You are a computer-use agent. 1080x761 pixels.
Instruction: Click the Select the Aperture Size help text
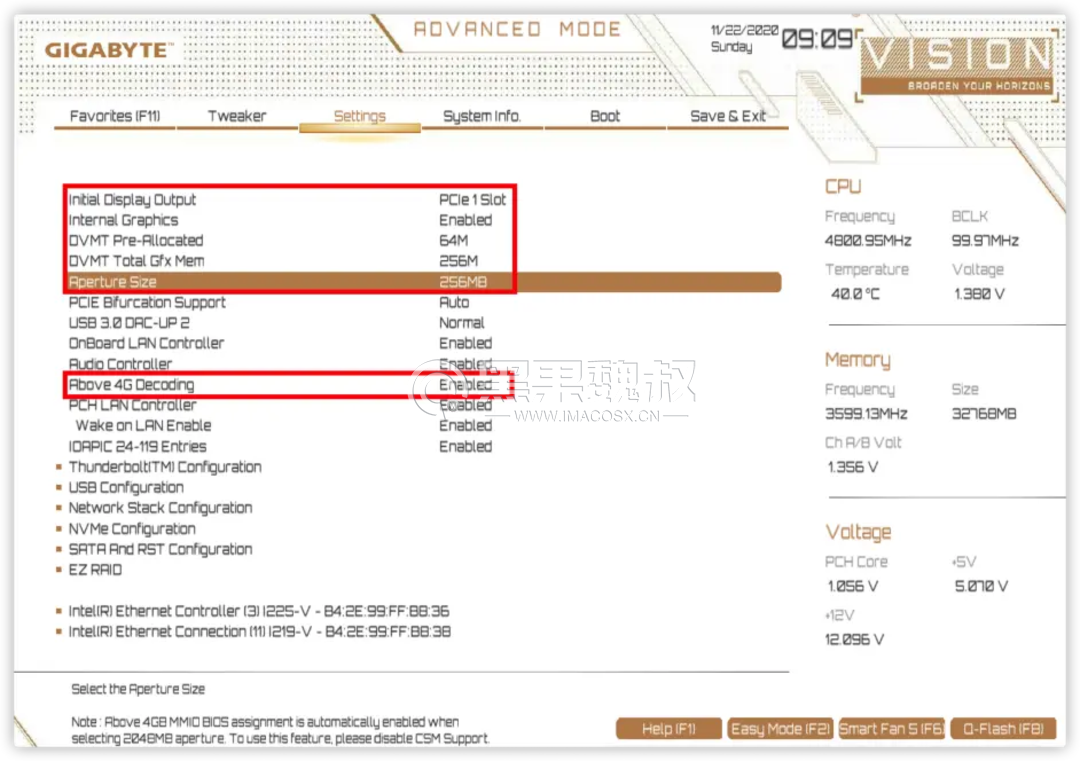point(138,689)
